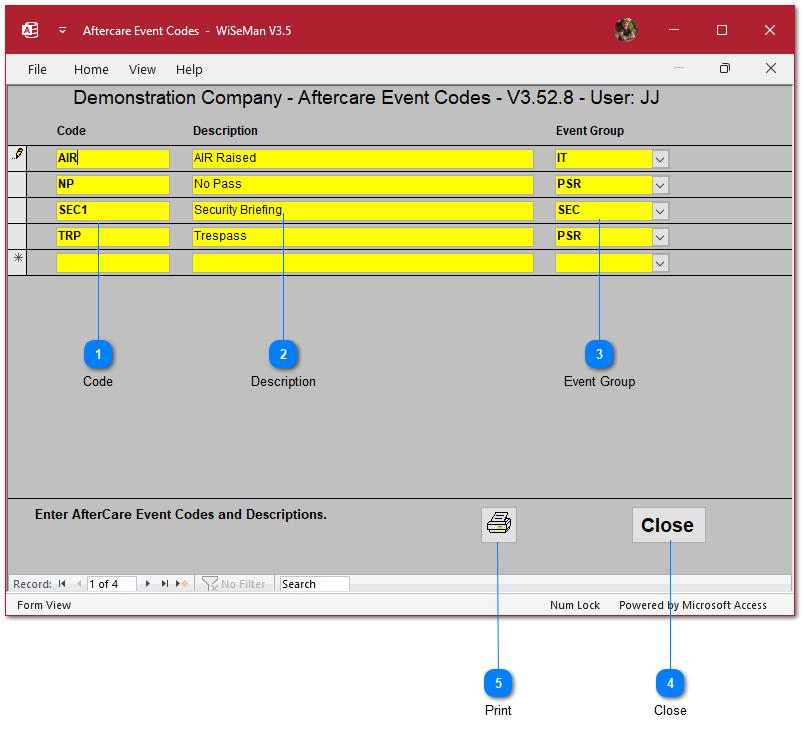
Task: Expand Event Group dropdown for SEC1 row
Action: tap(660, 211)
